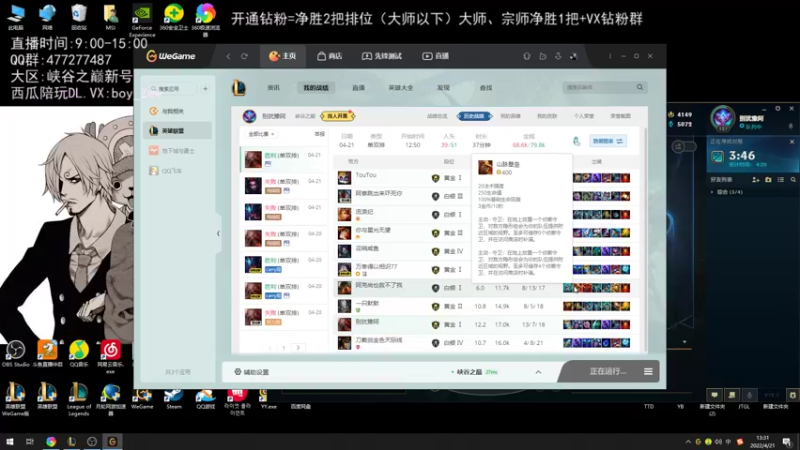Select 英雄联盟 in WeGame sidebar
800x450 pixels.
pos(177,131)
